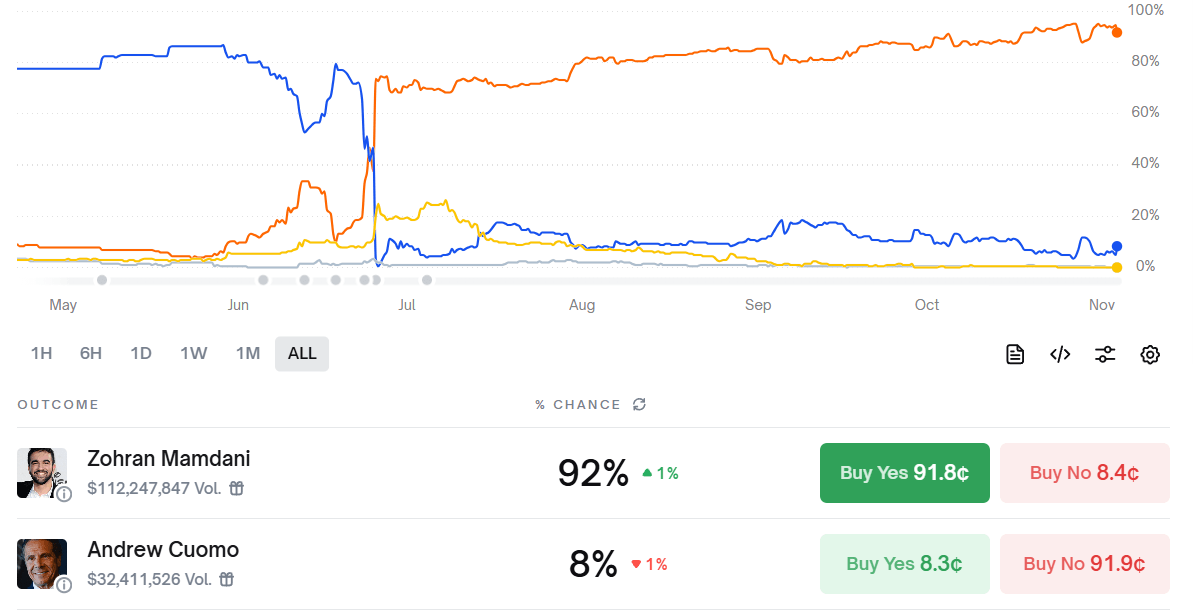Open the embed code view
The width and height of the screenshot is (1193, 616).
(1060, 354)
